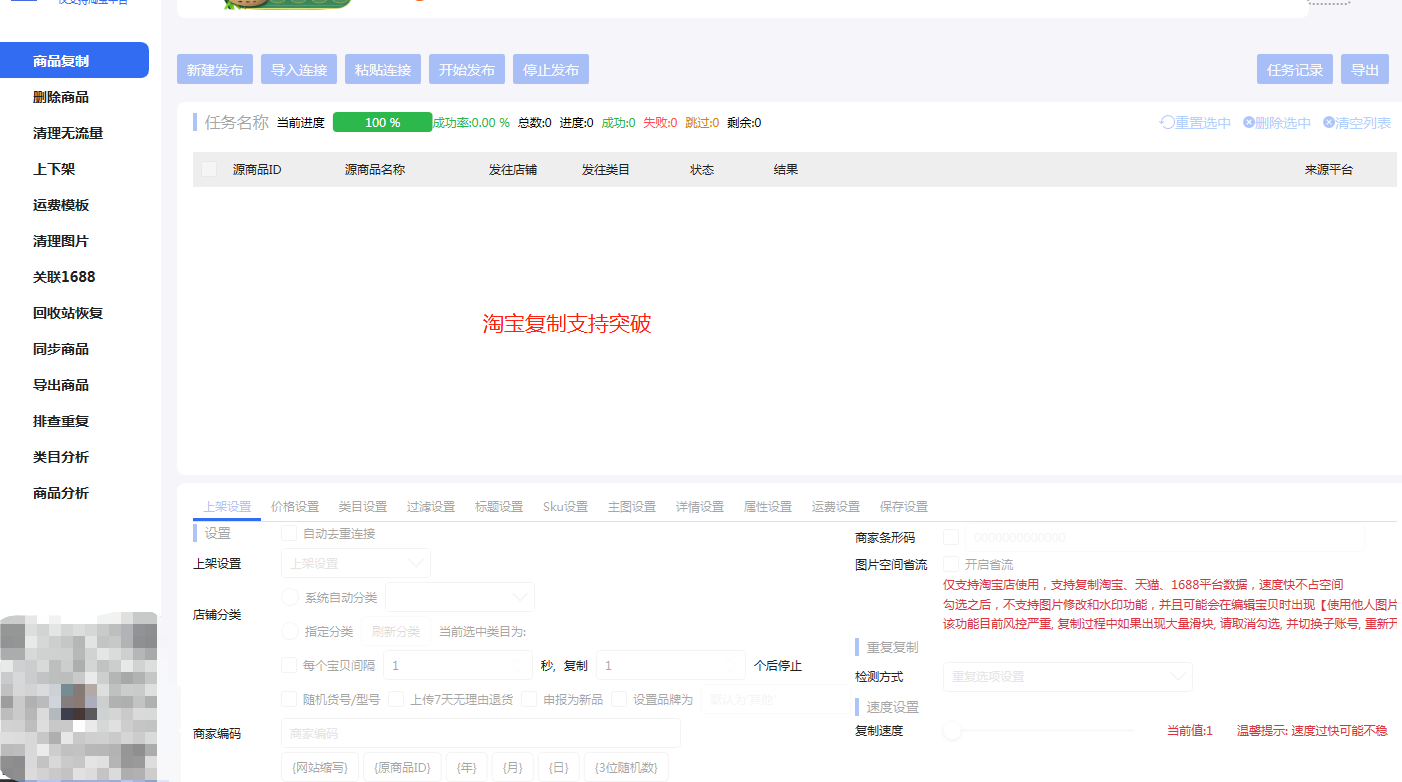Click the 重置选中 reset icon

click(x=1167, y=122)
